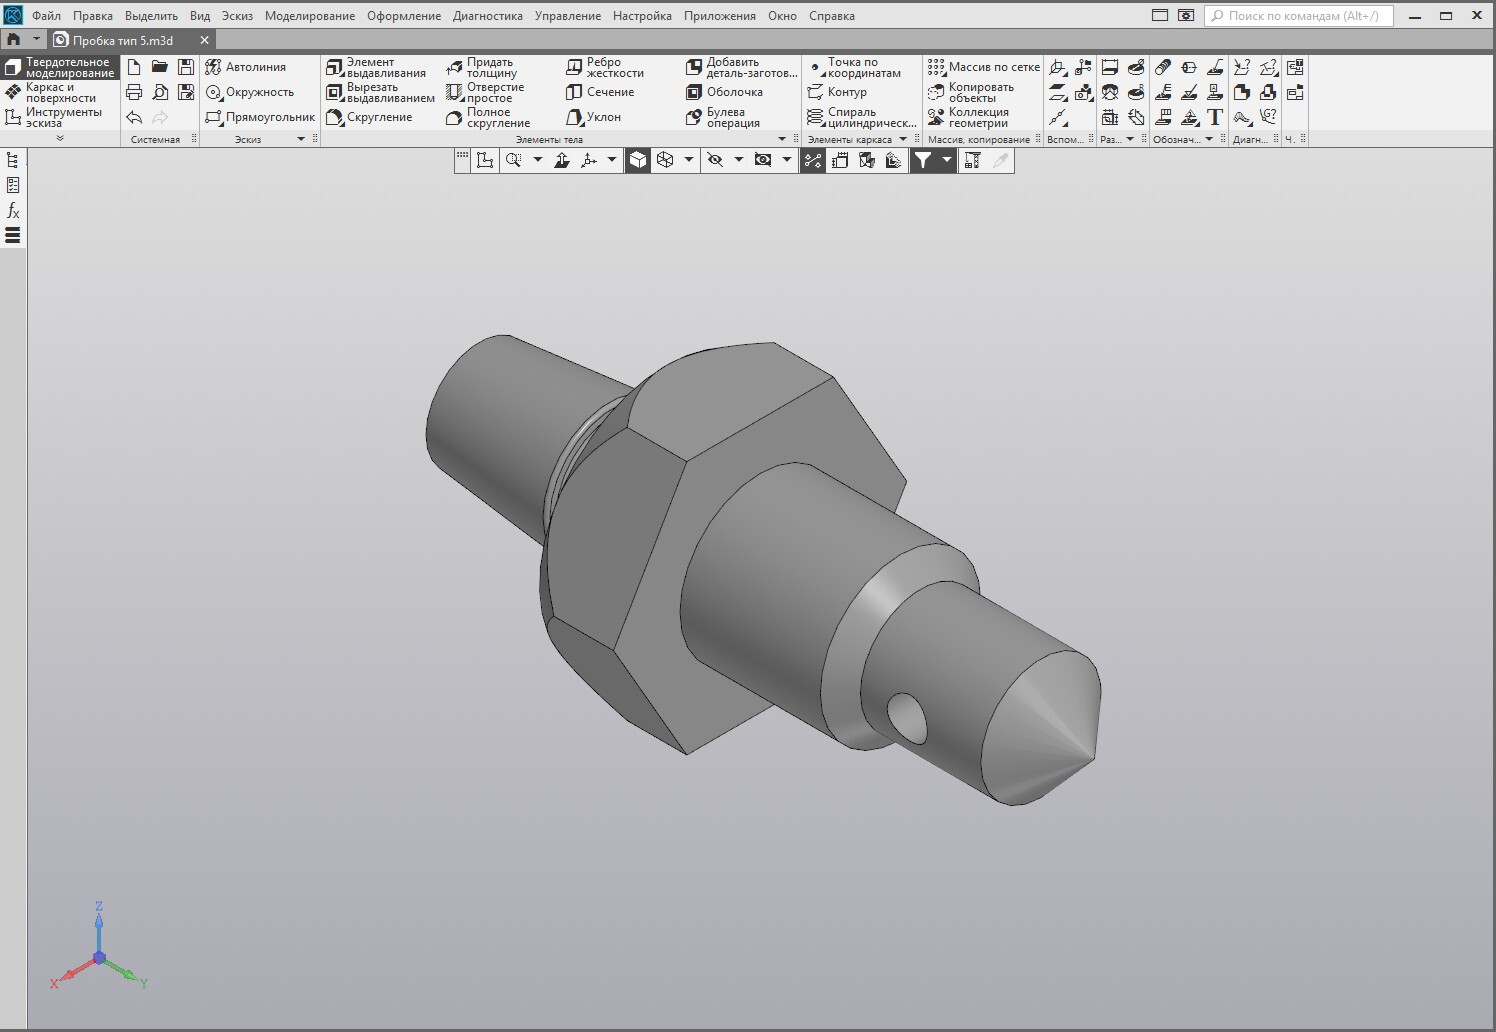Viewport: 1496px width, 1032px height.
Task: Click the horizontal lines sidebar panel icon
Action: [13, 236]
